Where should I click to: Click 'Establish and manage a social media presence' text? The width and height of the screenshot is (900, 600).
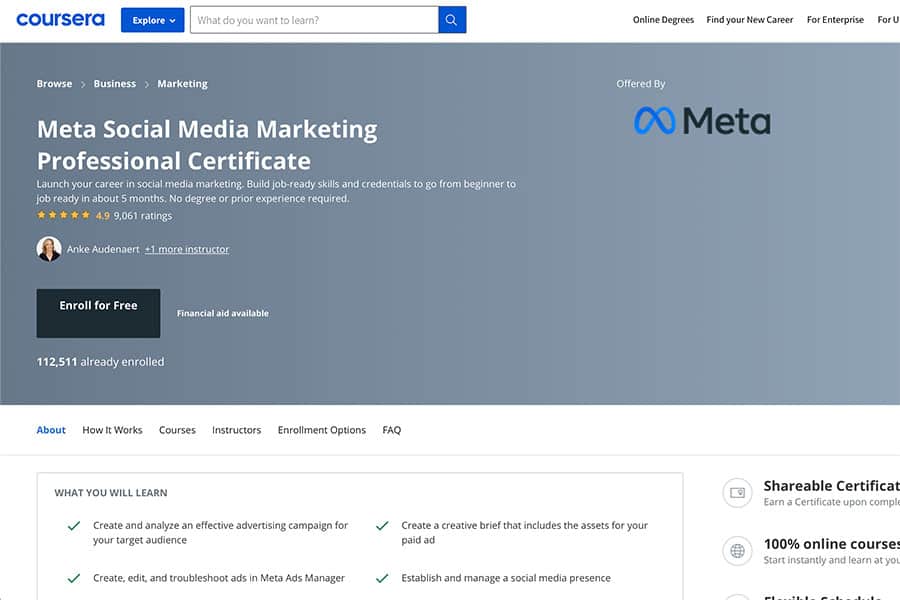pyautogui.click(x=506, y=578)
